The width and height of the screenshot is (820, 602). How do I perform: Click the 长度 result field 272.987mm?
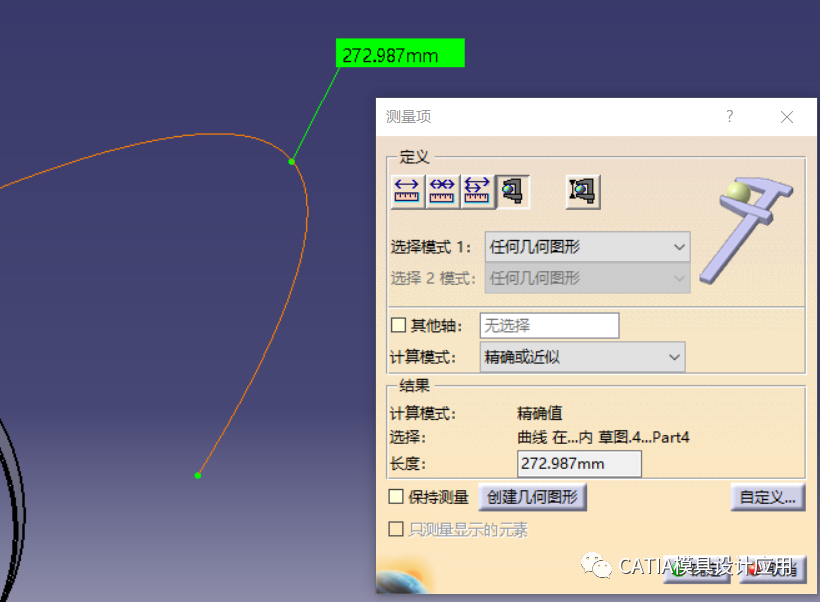click(x=579, y=464)
